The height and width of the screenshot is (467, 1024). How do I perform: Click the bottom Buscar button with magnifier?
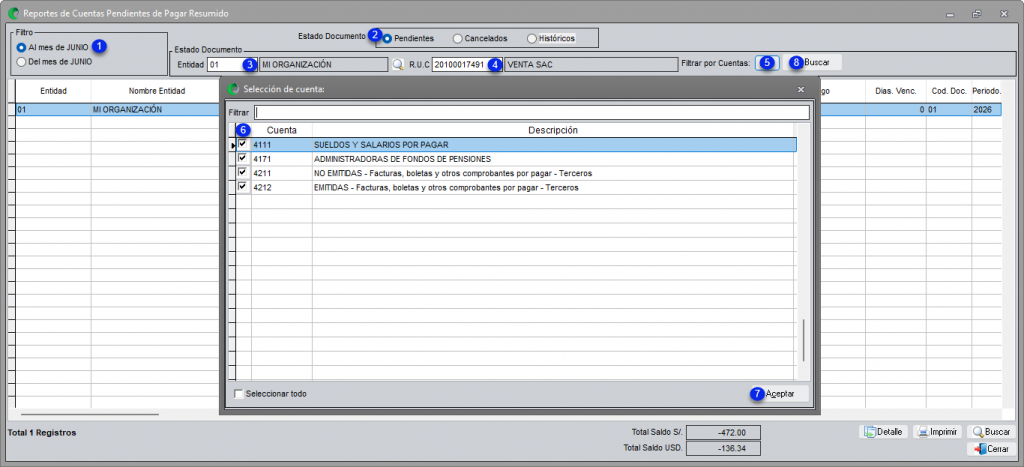click(x=991, y=432)
